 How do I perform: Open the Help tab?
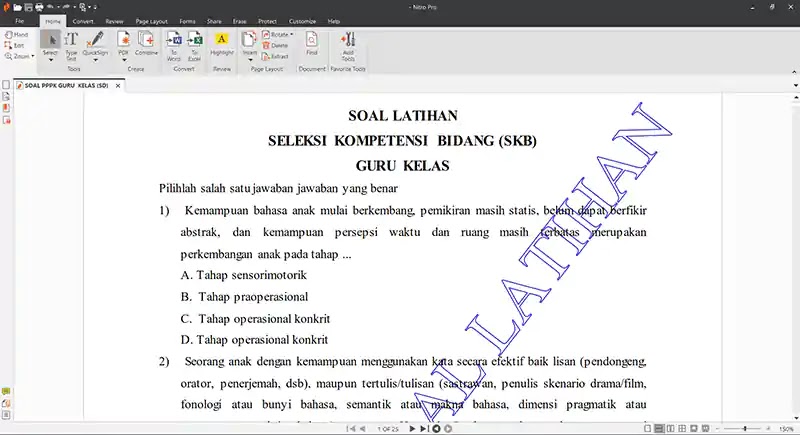pyautogui.click(x=334, y=21)
